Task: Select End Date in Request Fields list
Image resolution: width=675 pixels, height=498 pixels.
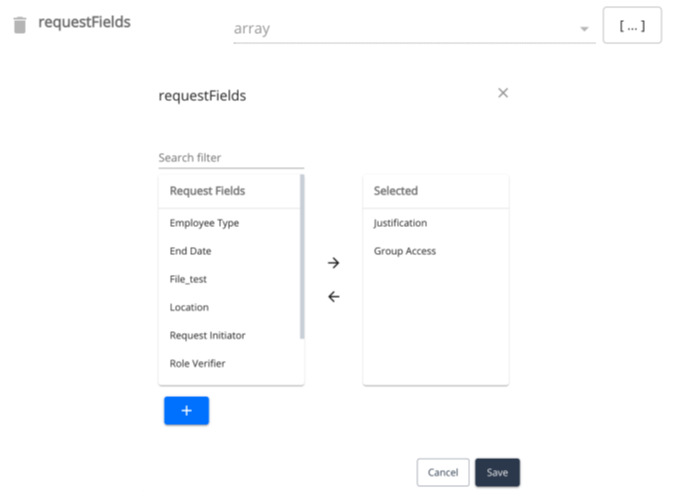Action: [190, 251]
